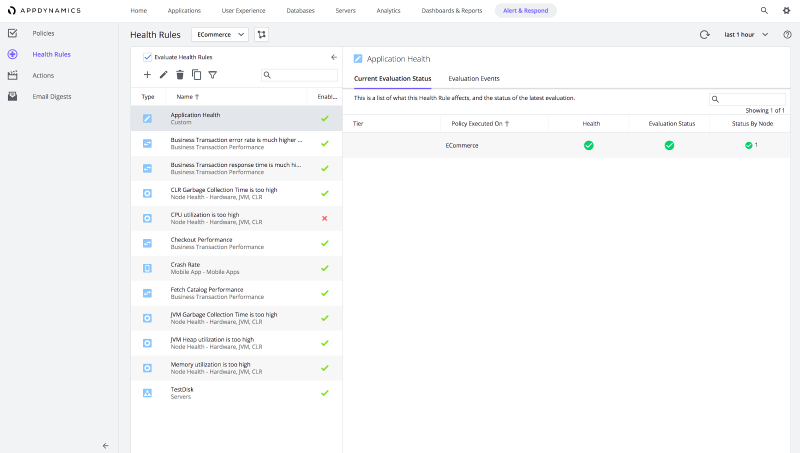Open the Policies sidebar link
800x453 pixels.
(43, 33)
